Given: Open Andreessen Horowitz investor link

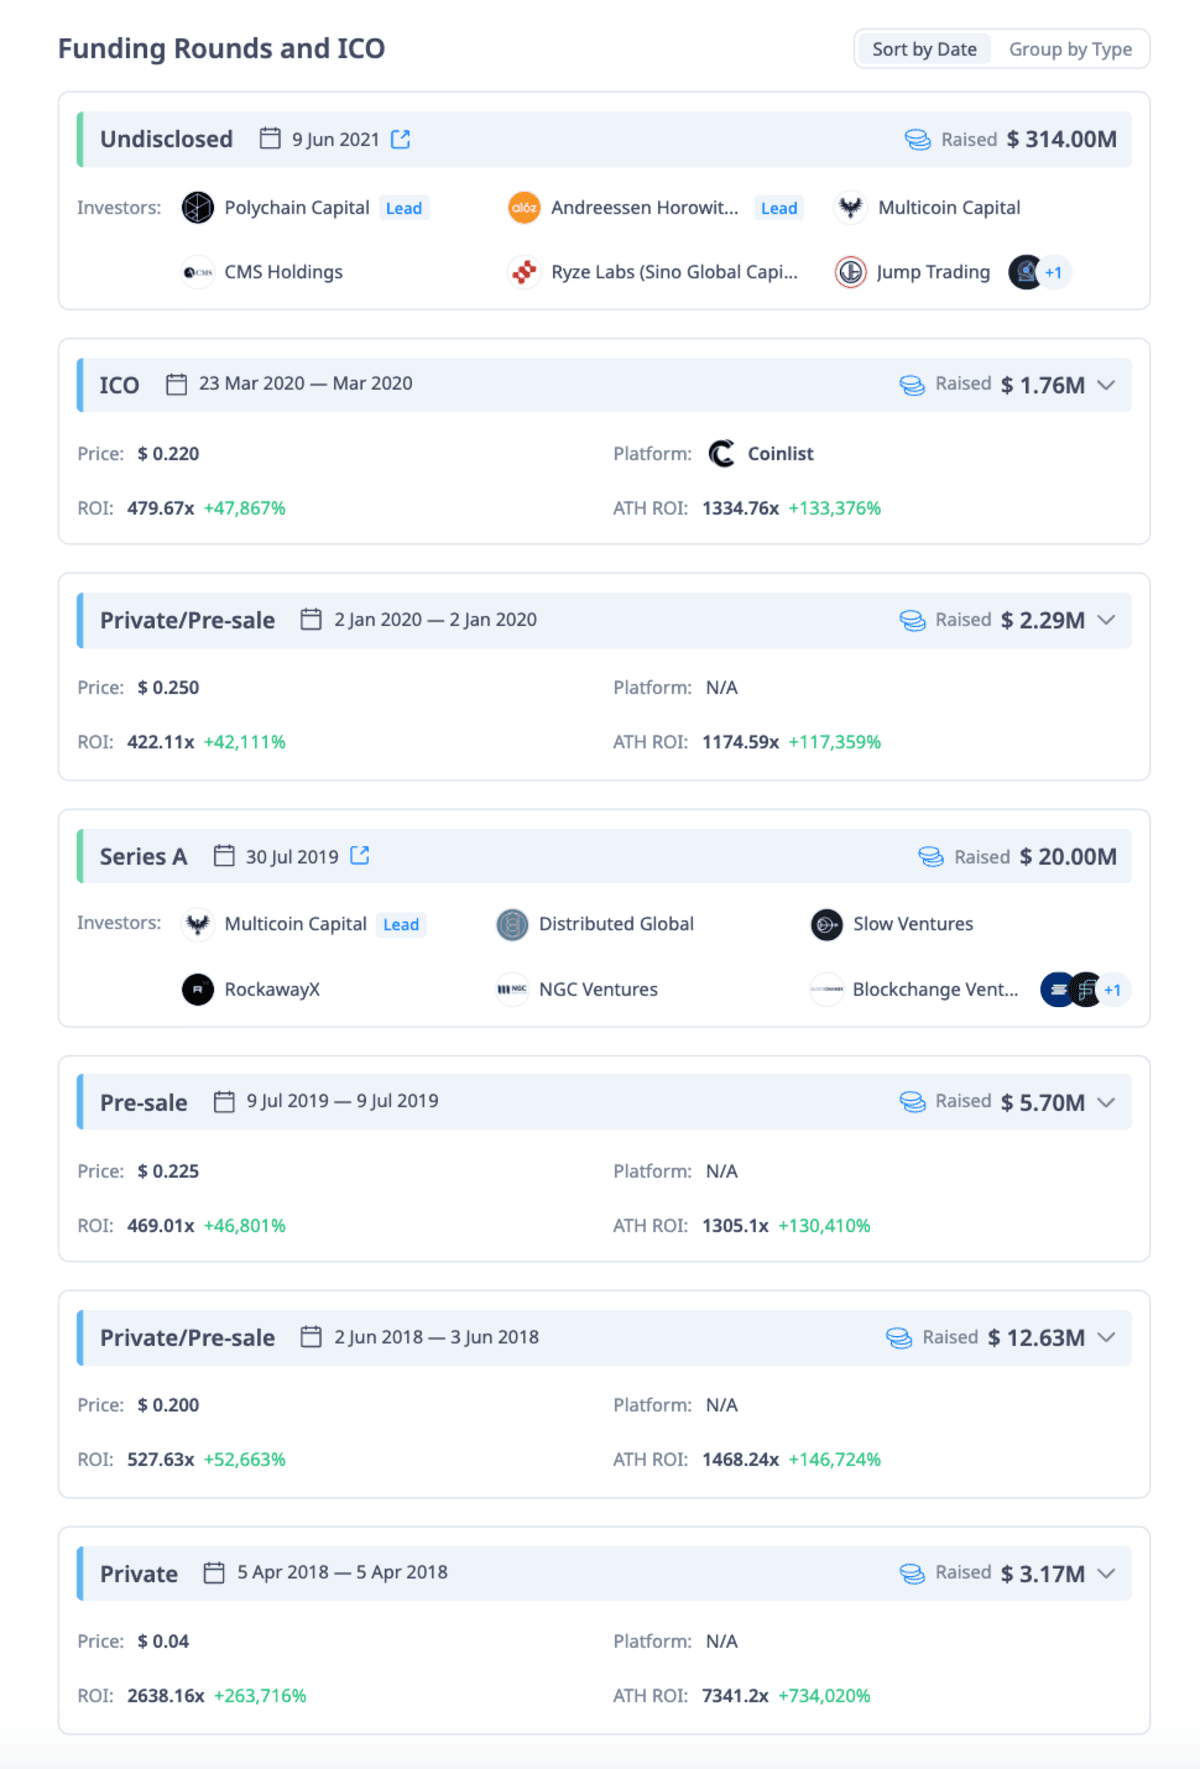Looking at the screenshot, I should (x=645, y=208).
